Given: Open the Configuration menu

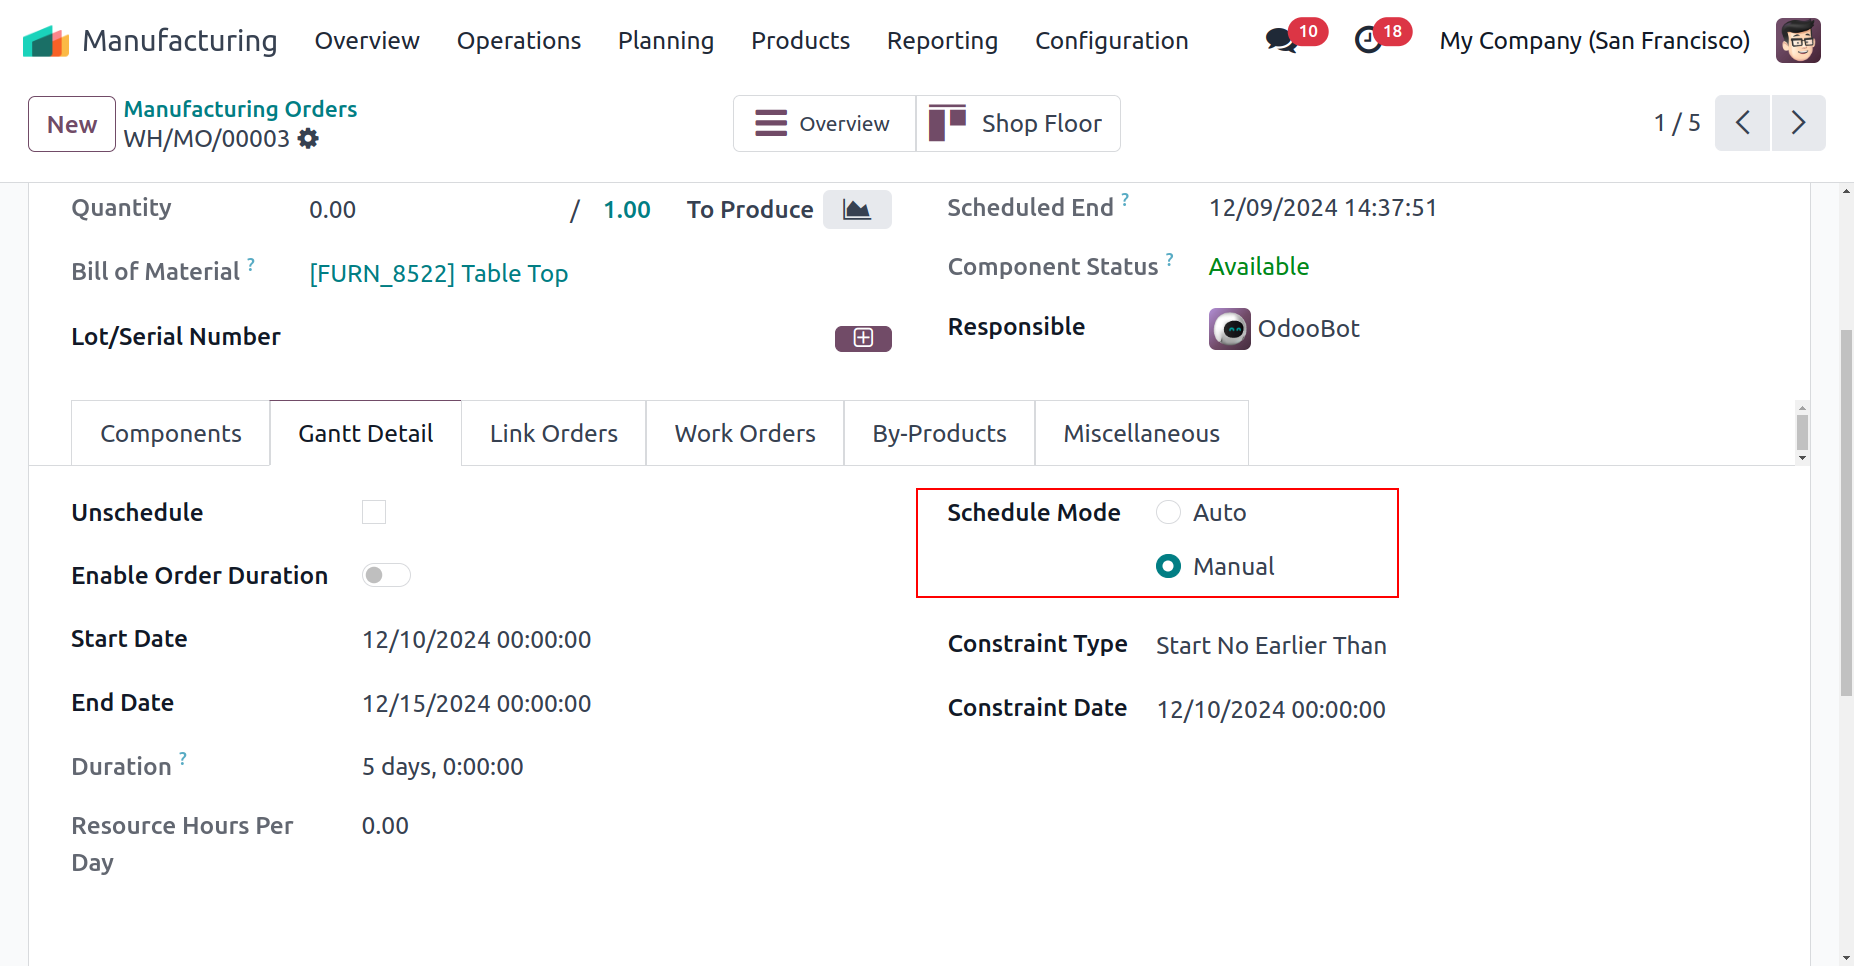Looking at the screenshot, I should [1111, 41].
